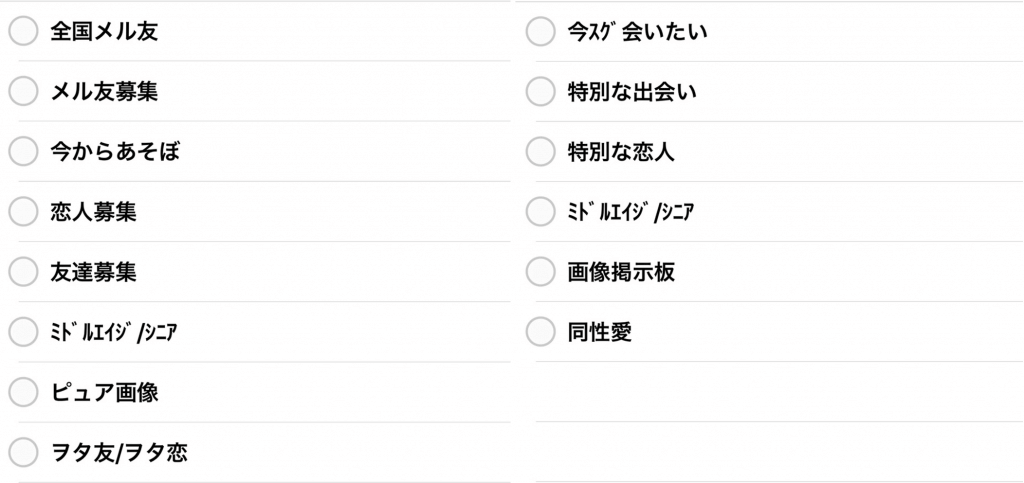1024x483 pixels.
Task: Select the 画像掲示板 radio button
Action: 540,271
